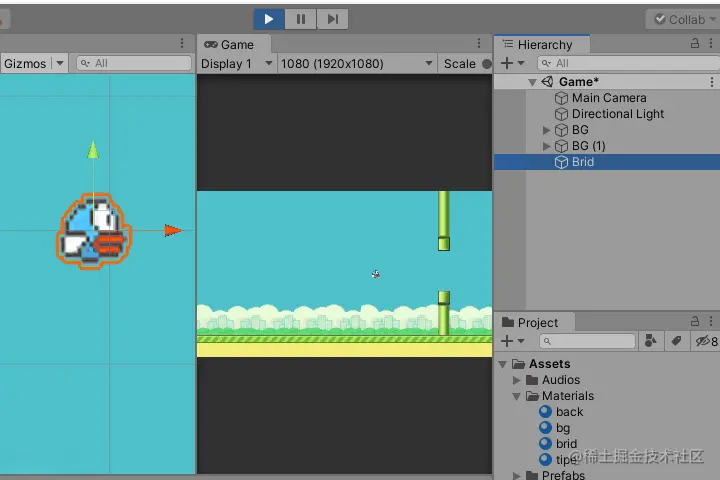Select the Assets folder
720x480 pixels.
pyautogui.click(x=549, y=364)
